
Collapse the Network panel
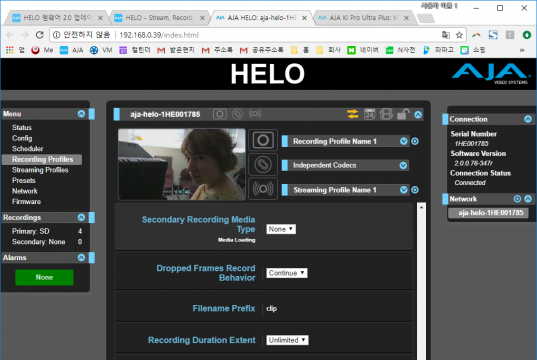[528, 199]
